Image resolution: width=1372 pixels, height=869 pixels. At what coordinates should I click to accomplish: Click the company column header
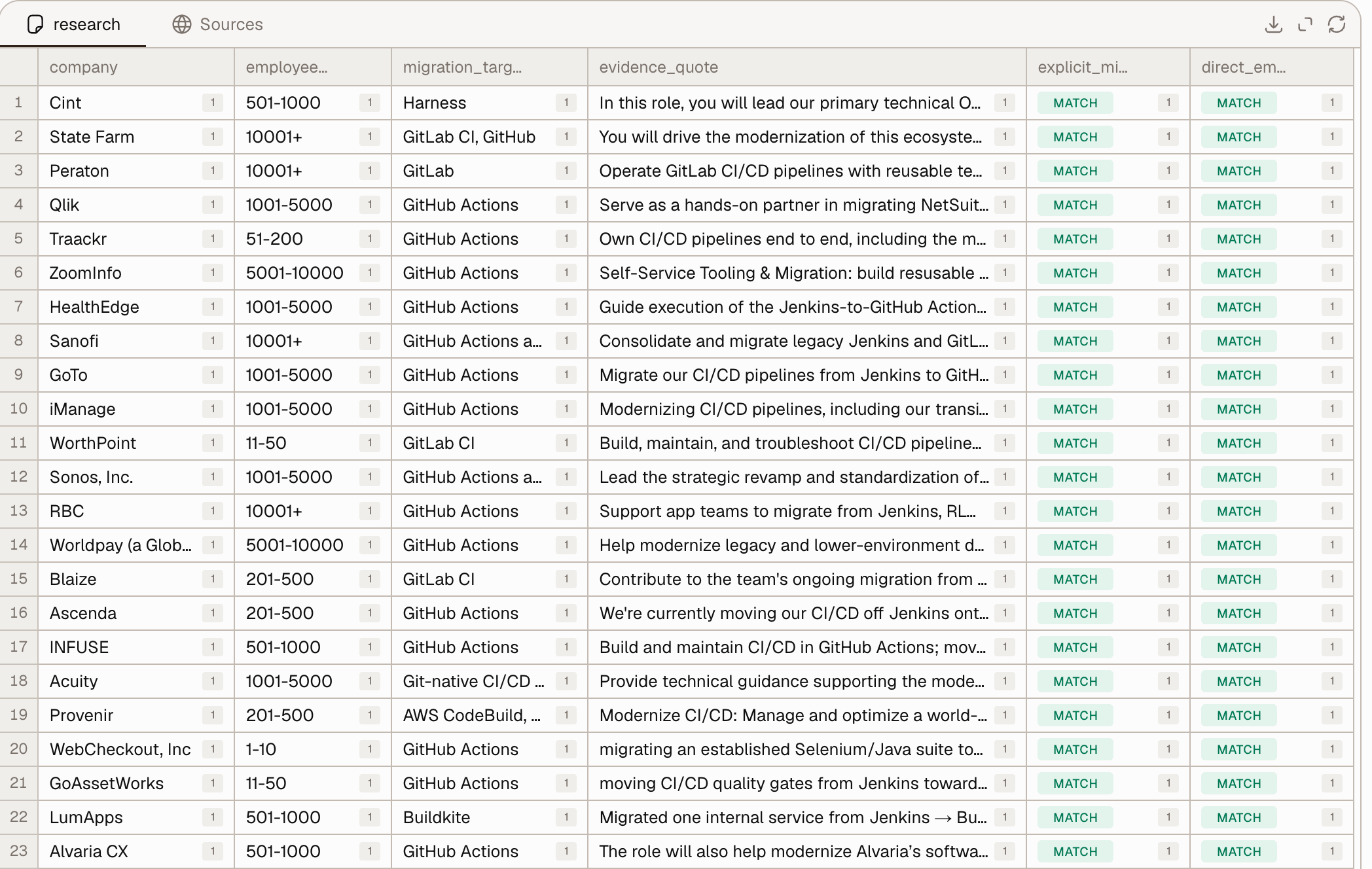[136, 67]
